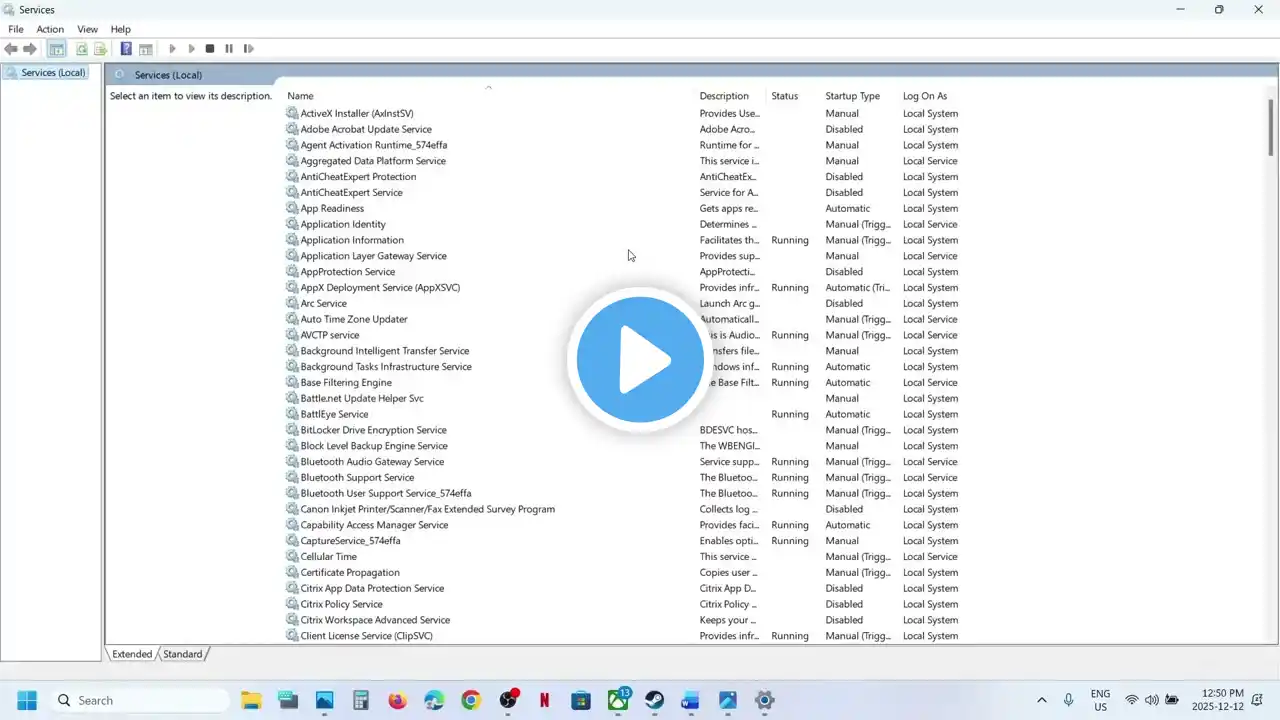This screenshot has height=720, width=1280.
Task: Click the gear icon beside Citrix Policy Service
Action: [x=292, y=604]
